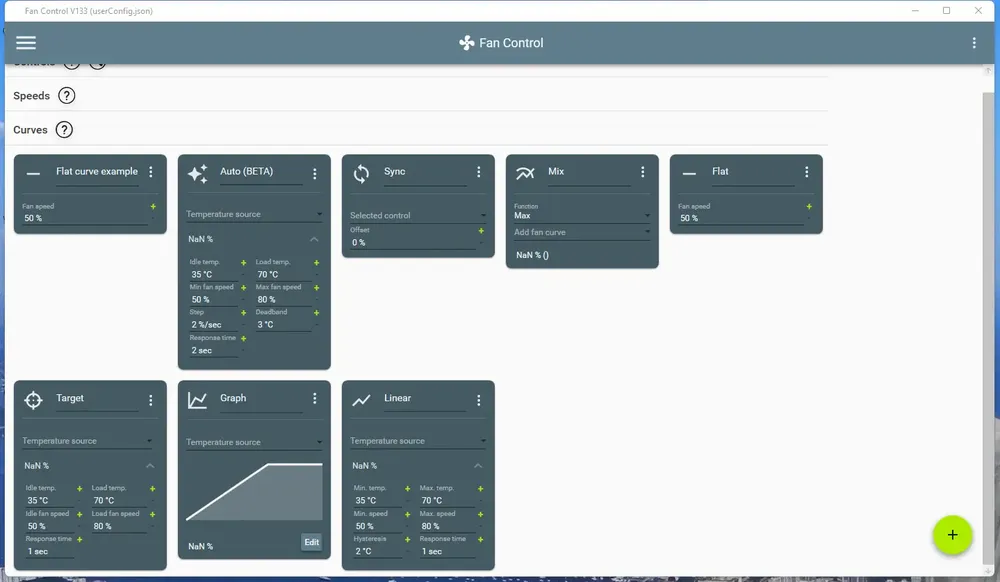Open the Mix card three-dot menu
The height and width of the screenshot is (582, 1000).
(642, 172)
